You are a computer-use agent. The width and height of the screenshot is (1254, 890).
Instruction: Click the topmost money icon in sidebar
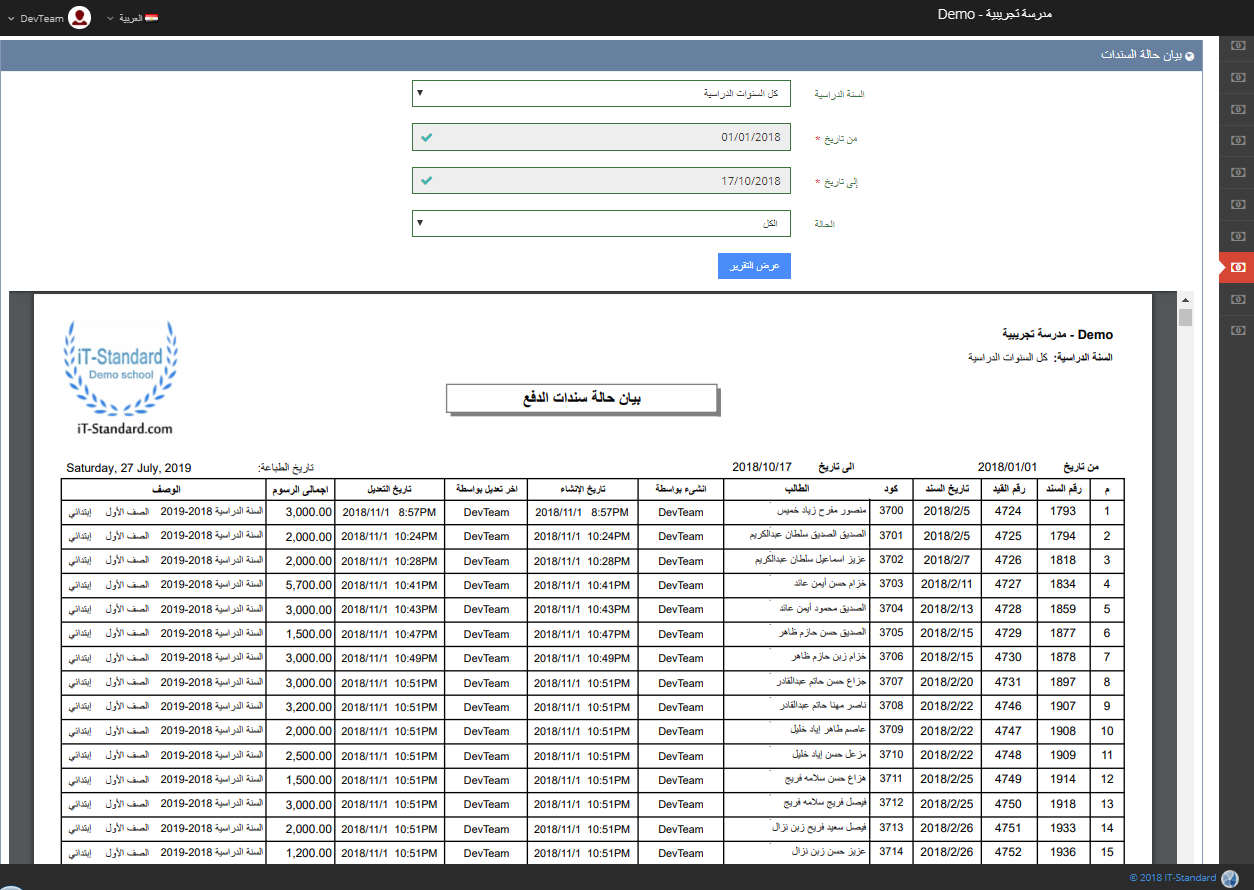coord(1238,45)
